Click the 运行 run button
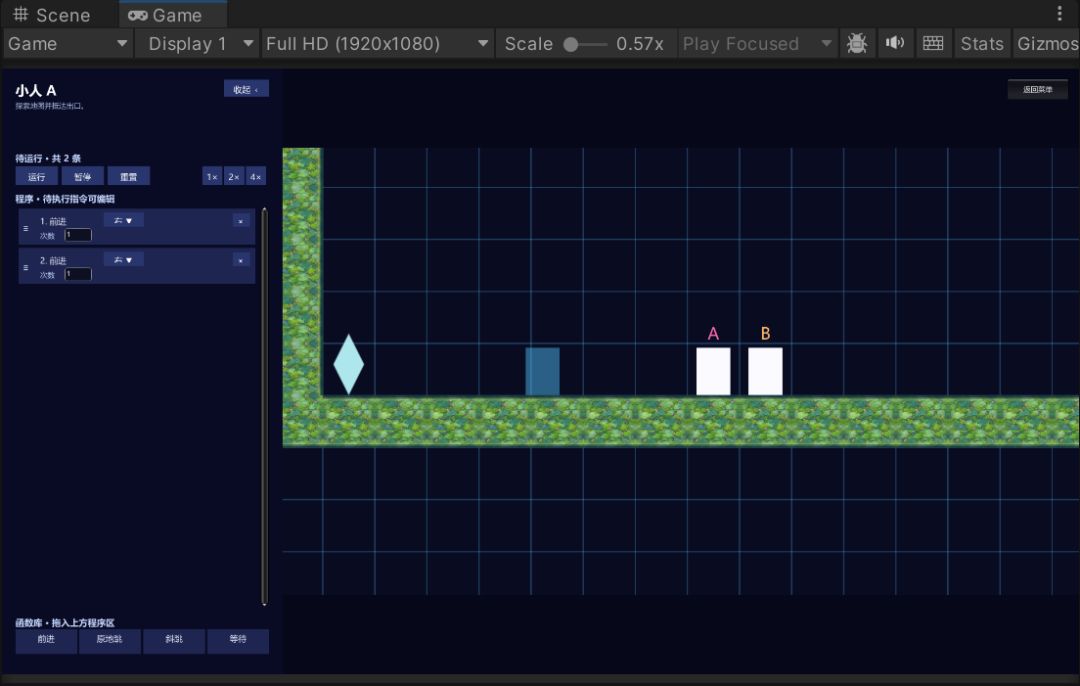1080x686 pixels. (37, 176)
